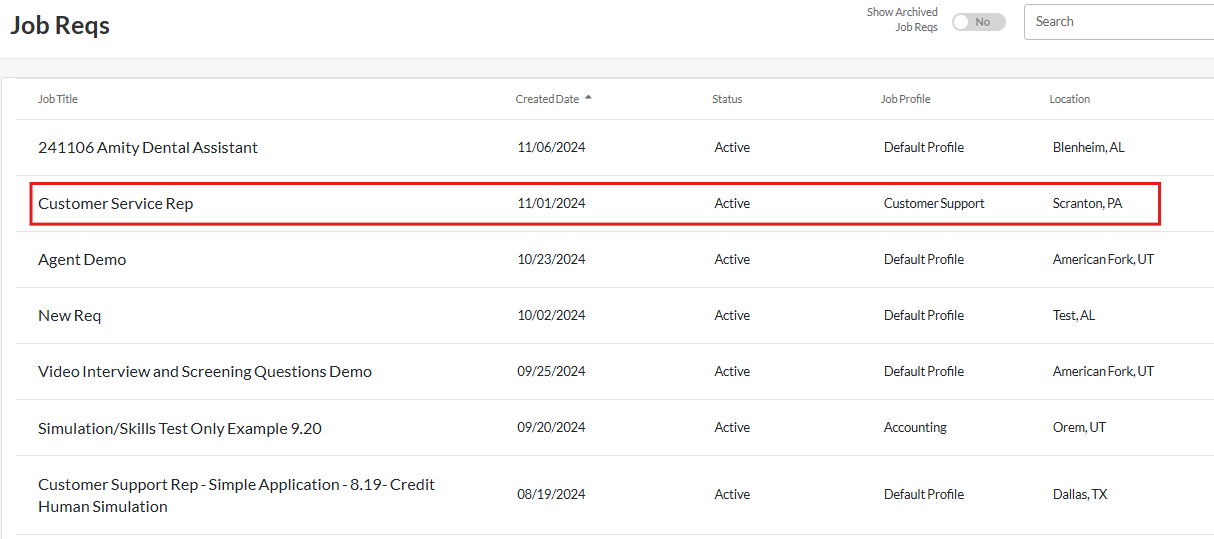Sort by the Job Profile column header

(x=905, y=99)
